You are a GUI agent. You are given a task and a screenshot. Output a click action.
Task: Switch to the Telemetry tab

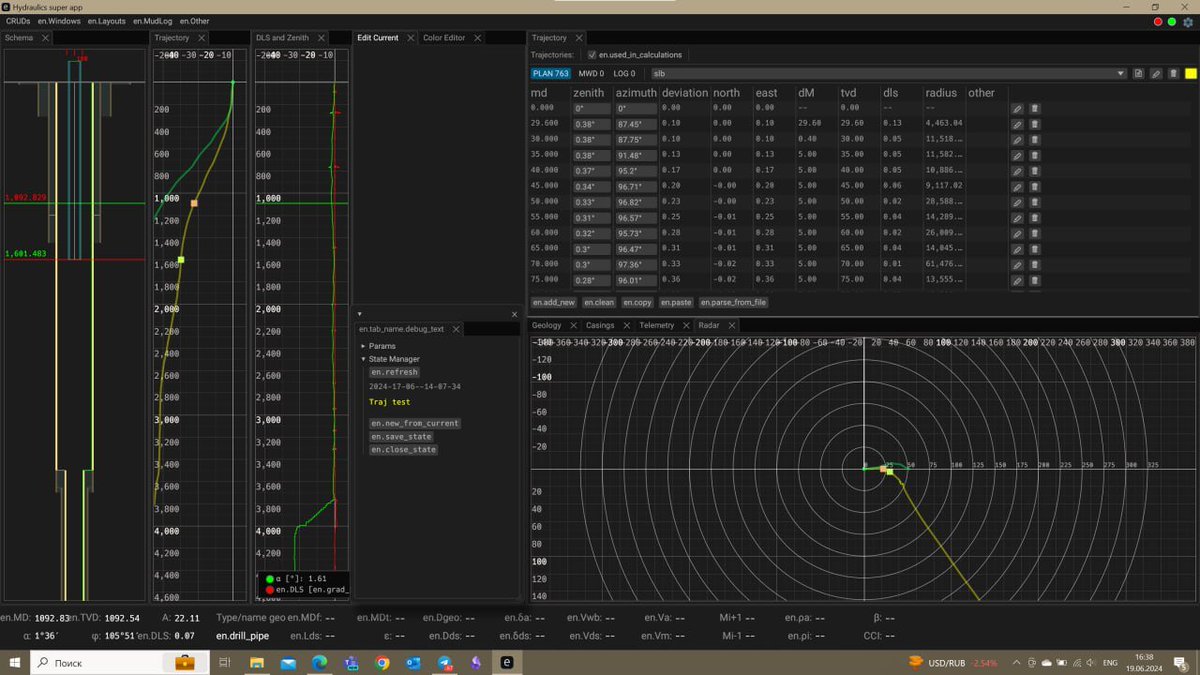click(x=656, y=326)
